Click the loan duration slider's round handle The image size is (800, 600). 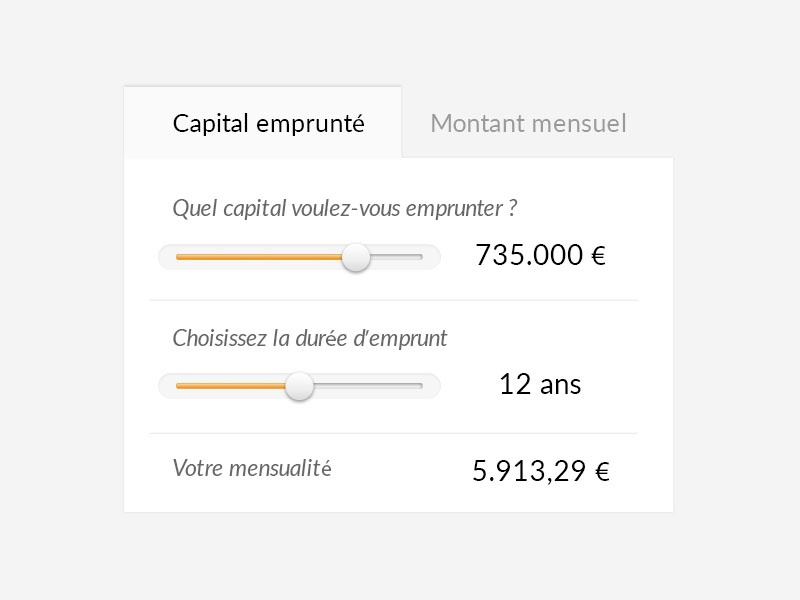tap(299, 385)
